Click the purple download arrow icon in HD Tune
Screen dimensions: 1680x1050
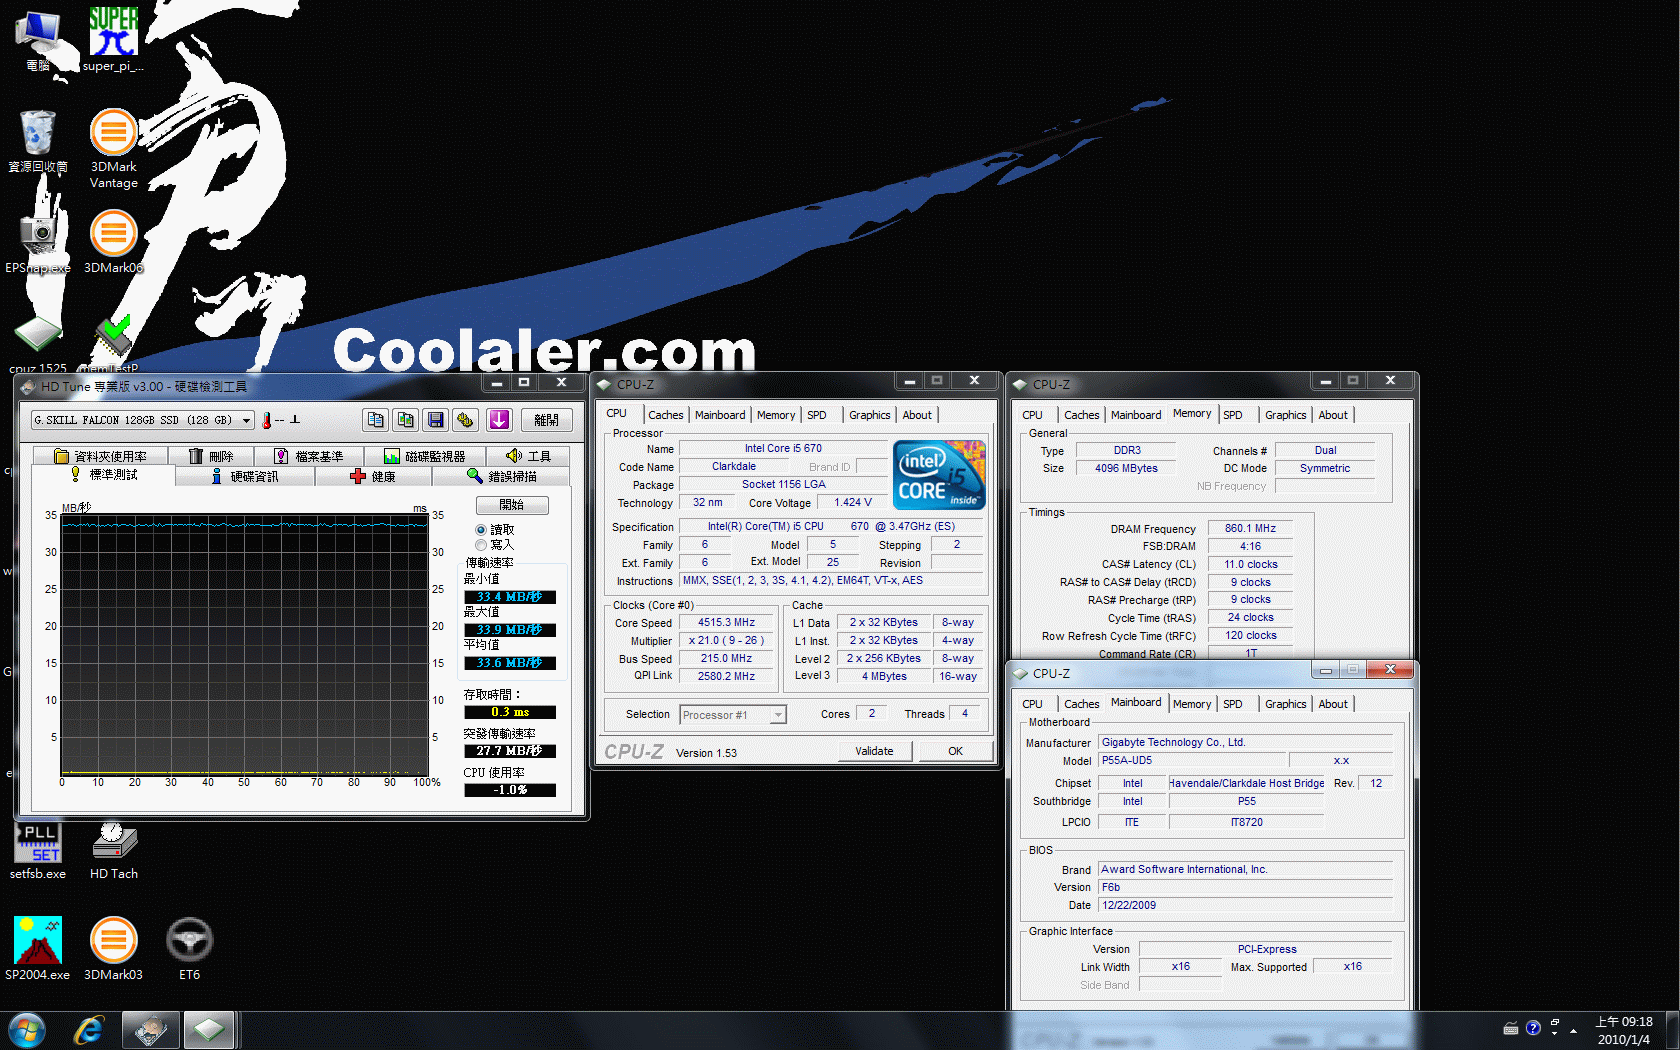pos(499,420)
